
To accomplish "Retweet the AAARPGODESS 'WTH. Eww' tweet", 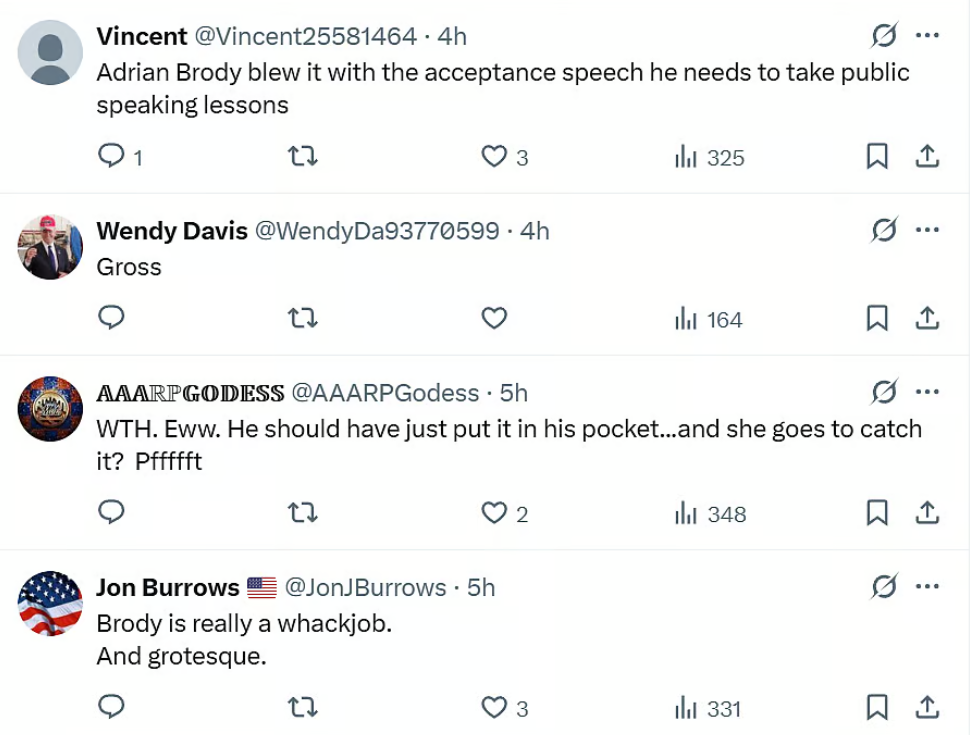I will point(303,513).
